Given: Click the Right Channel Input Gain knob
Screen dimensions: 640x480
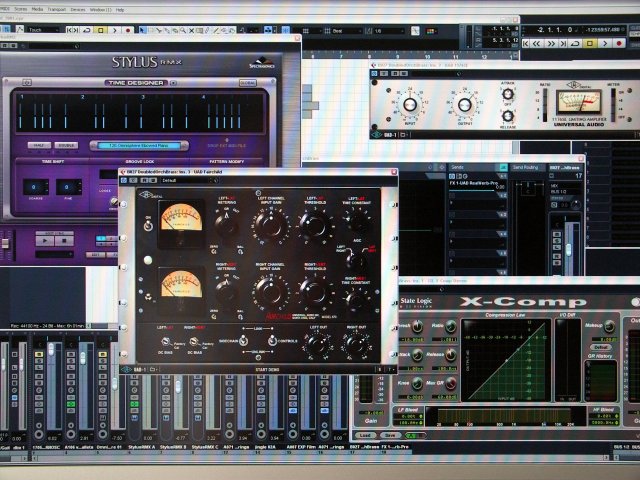Looking at the screenshot, I should (269, 292).
